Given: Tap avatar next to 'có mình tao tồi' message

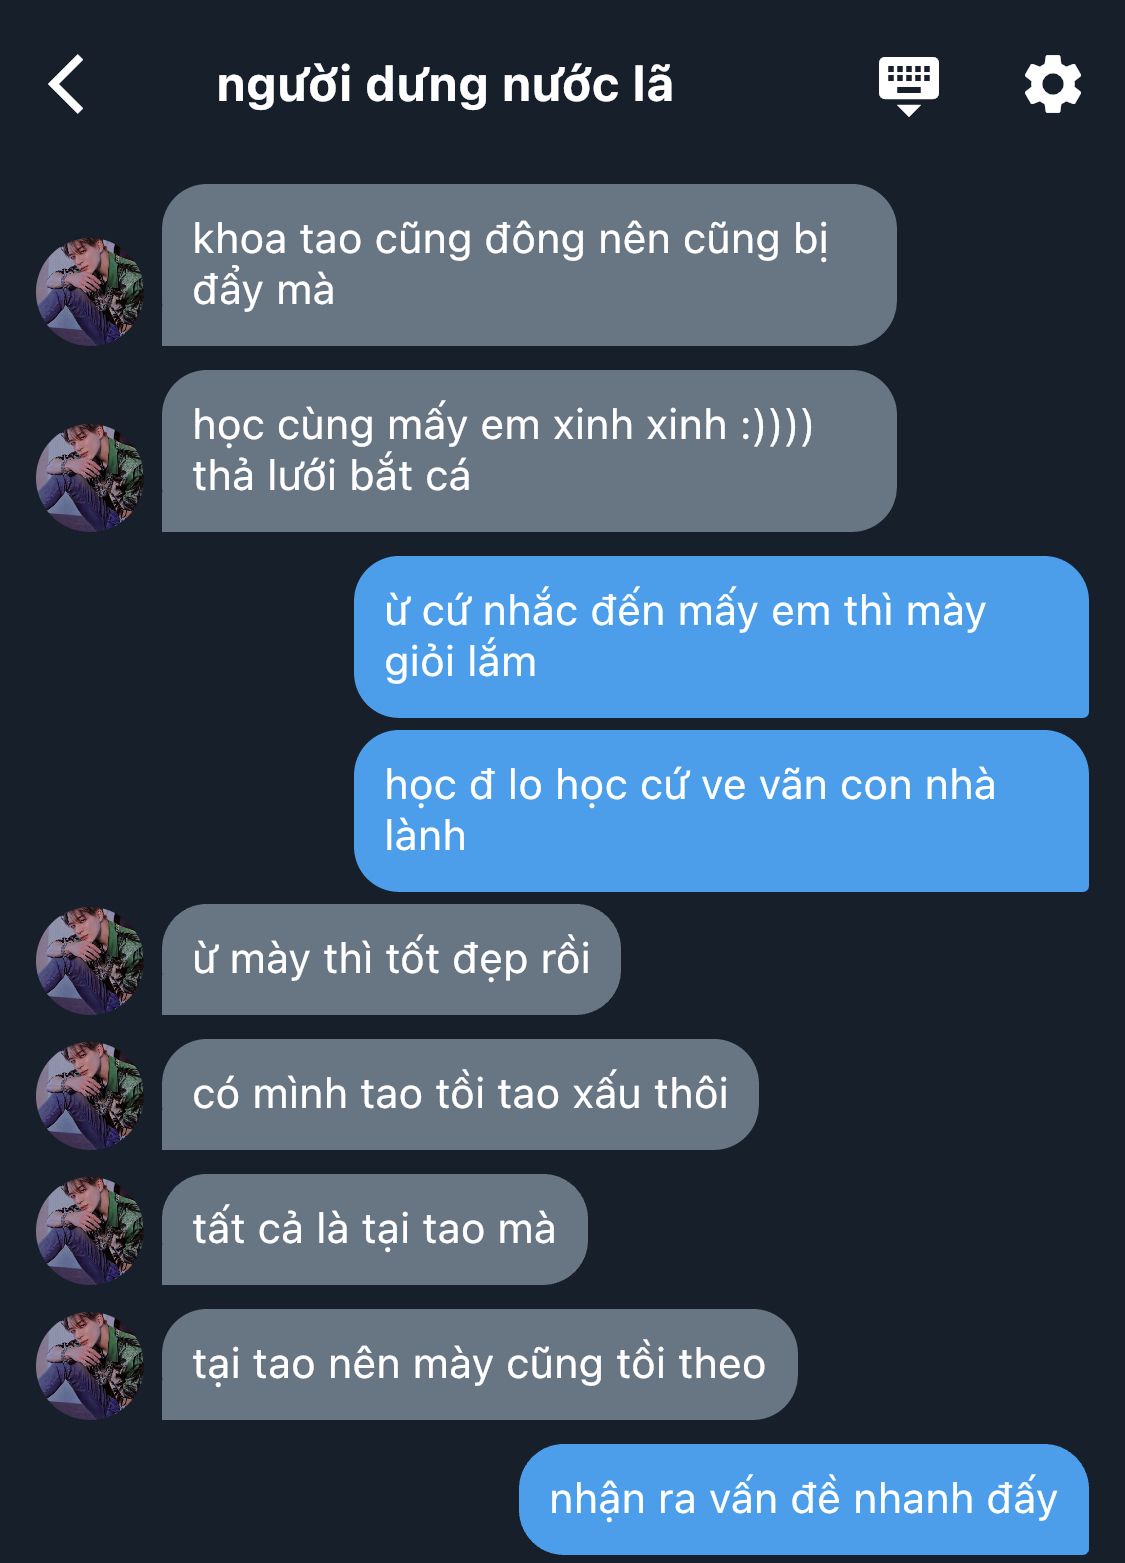Looking at the screenshot, I should 90,1096.
